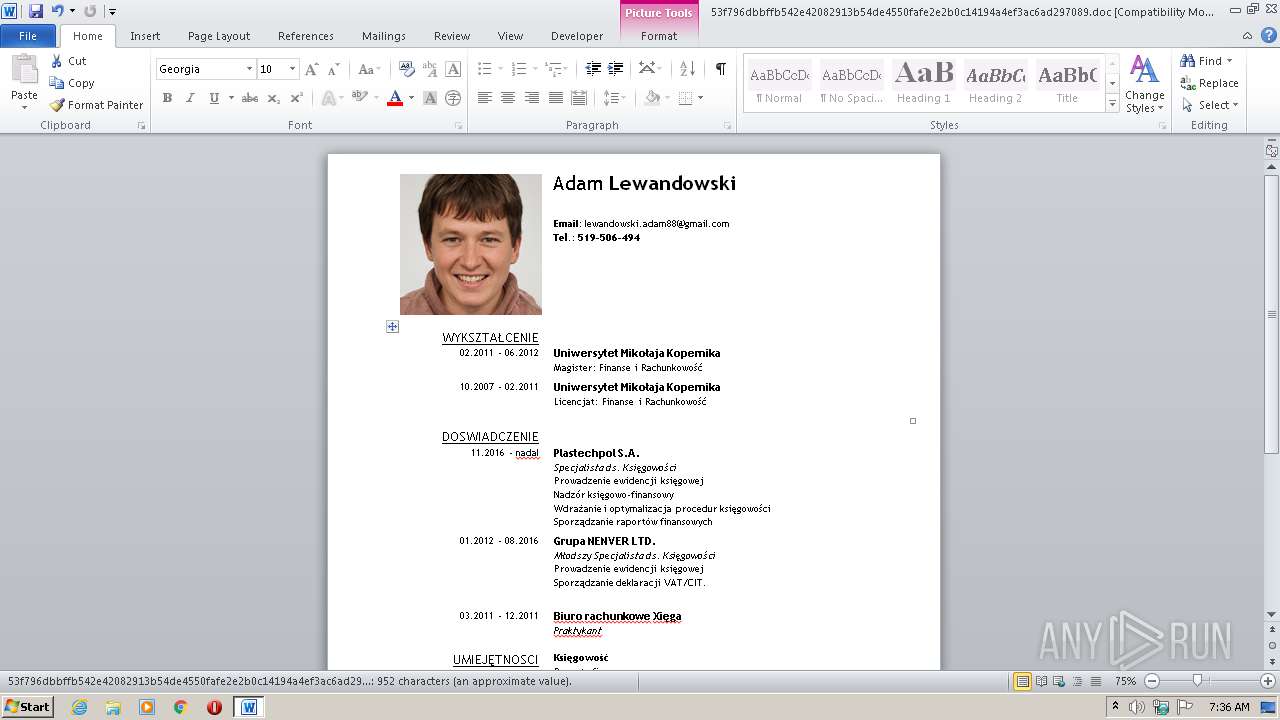Center the paragraph text
Image resolution: width=1280 pixels, height=720 pixels.
click(x=508, y=98)
